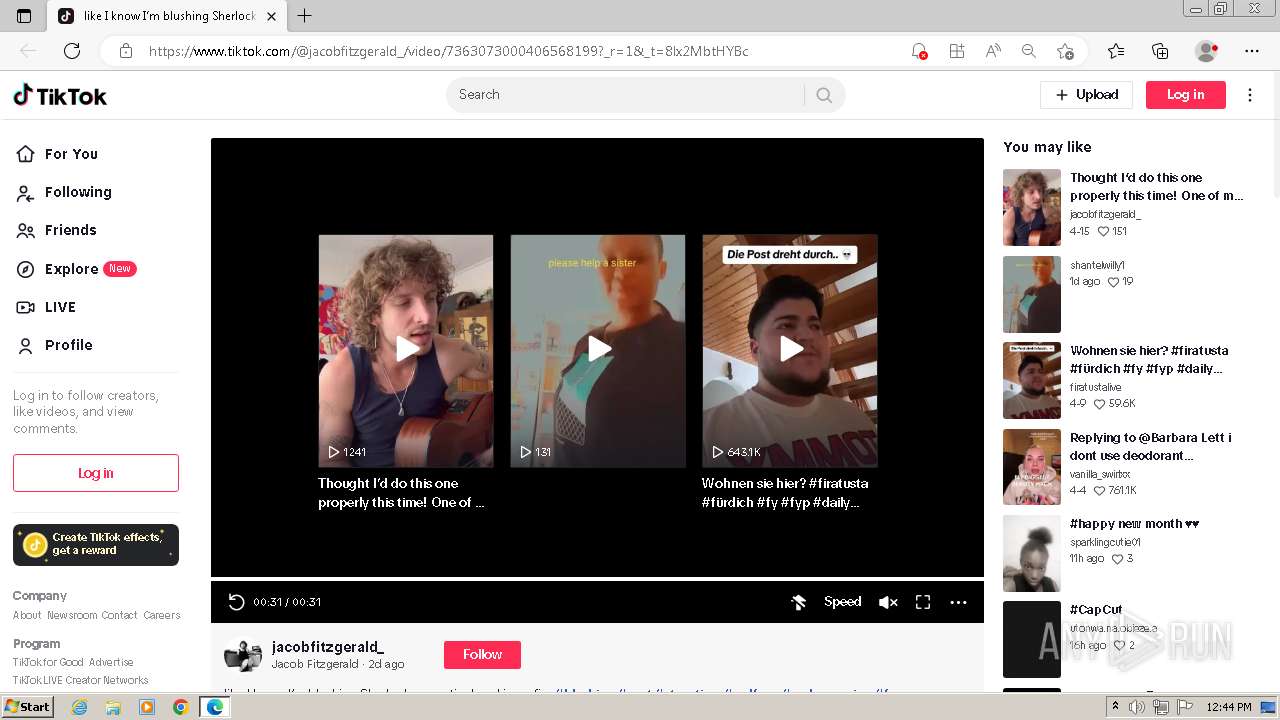This screenshot has width=1280, height=720.
Task: Open the header three-dot more menu
Action: point(1250,95)
